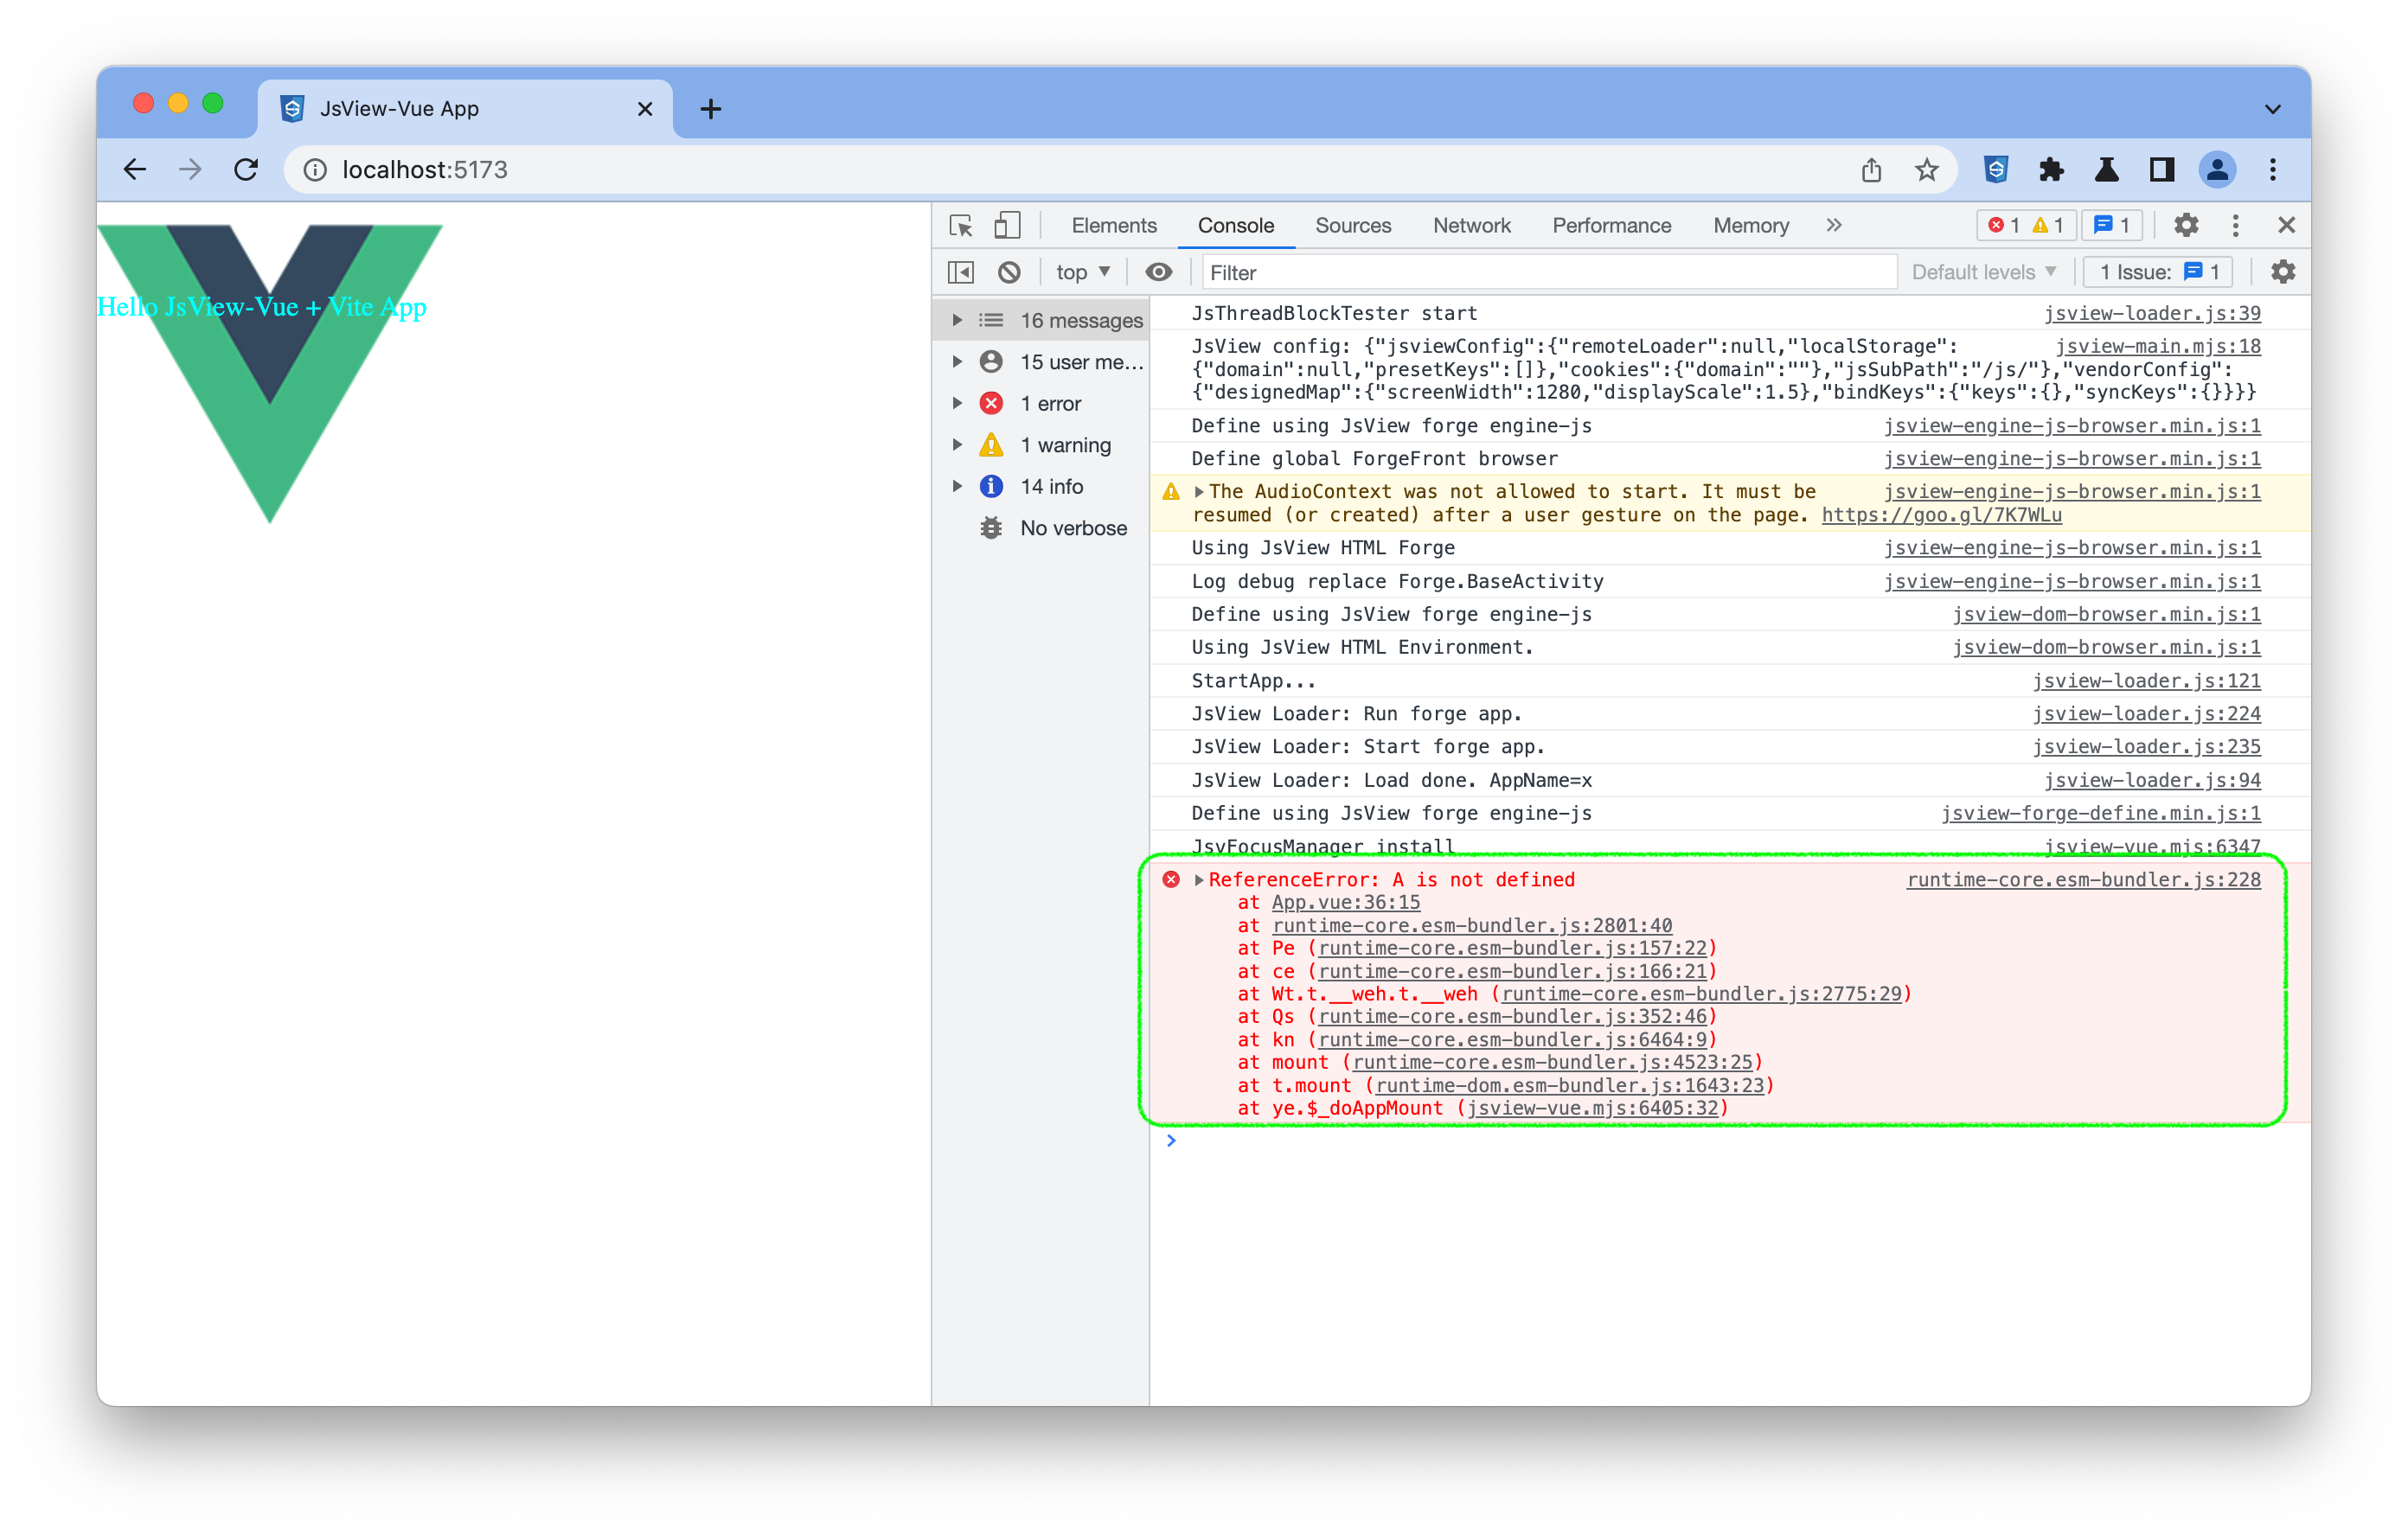Open the top context dropdown

tap(1083, 272)
